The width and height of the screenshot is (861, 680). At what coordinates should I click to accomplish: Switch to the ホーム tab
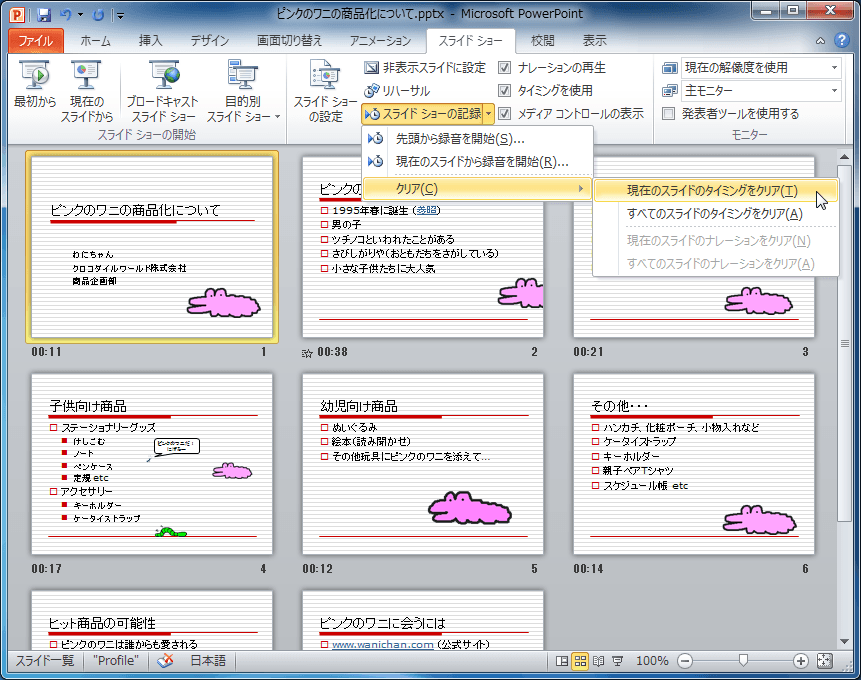(95, 41)
